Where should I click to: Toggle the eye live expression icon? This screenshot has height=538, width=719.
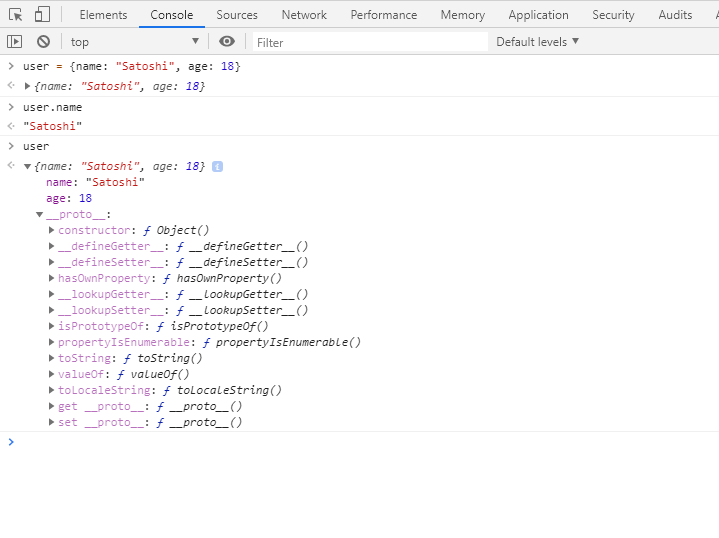click(x=227, y=42)
